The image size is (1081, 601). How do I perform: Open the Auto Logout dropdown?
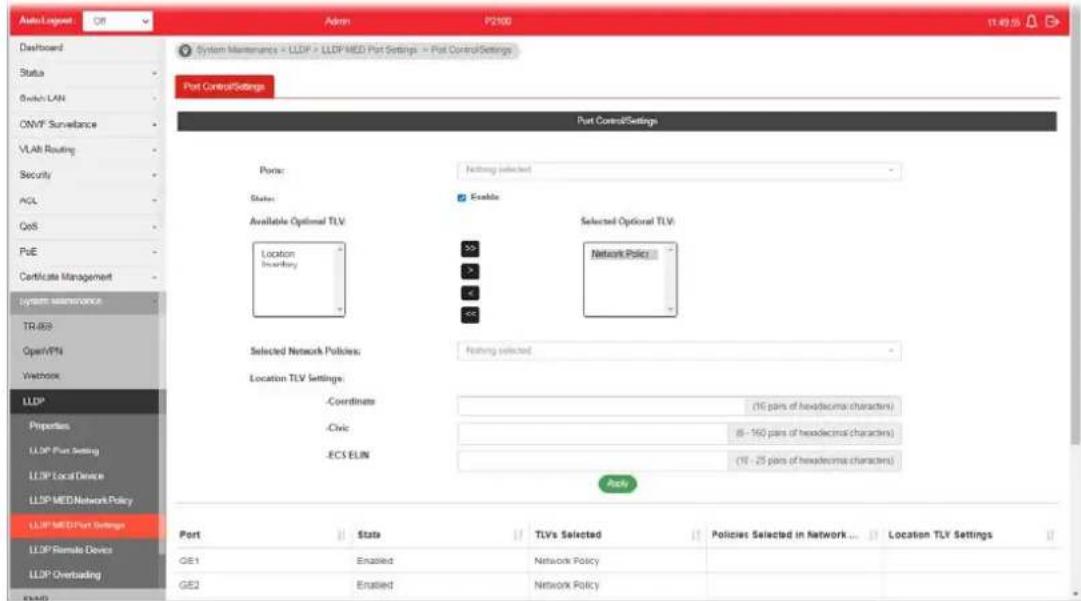(x=118, y=21)
